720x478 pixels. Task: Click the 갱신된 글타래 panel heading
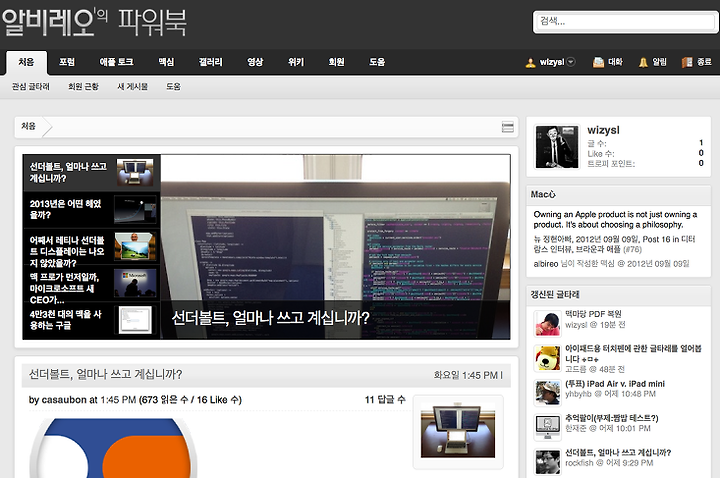coord(555,294)
